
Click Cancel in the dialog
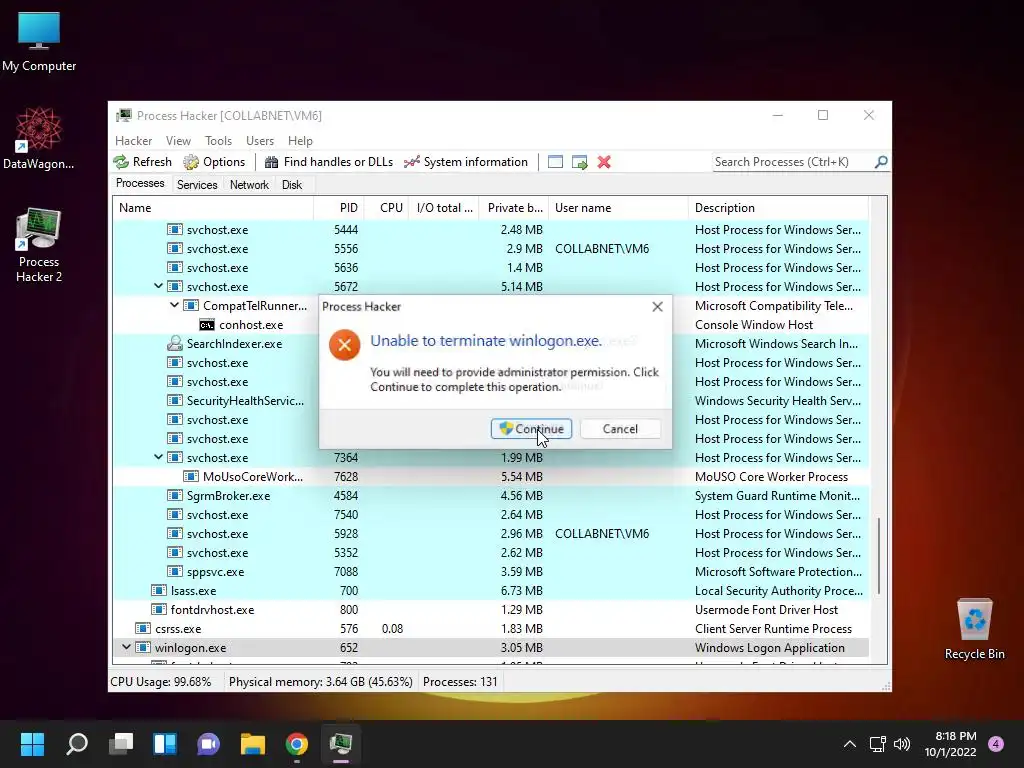pos(620,429)
